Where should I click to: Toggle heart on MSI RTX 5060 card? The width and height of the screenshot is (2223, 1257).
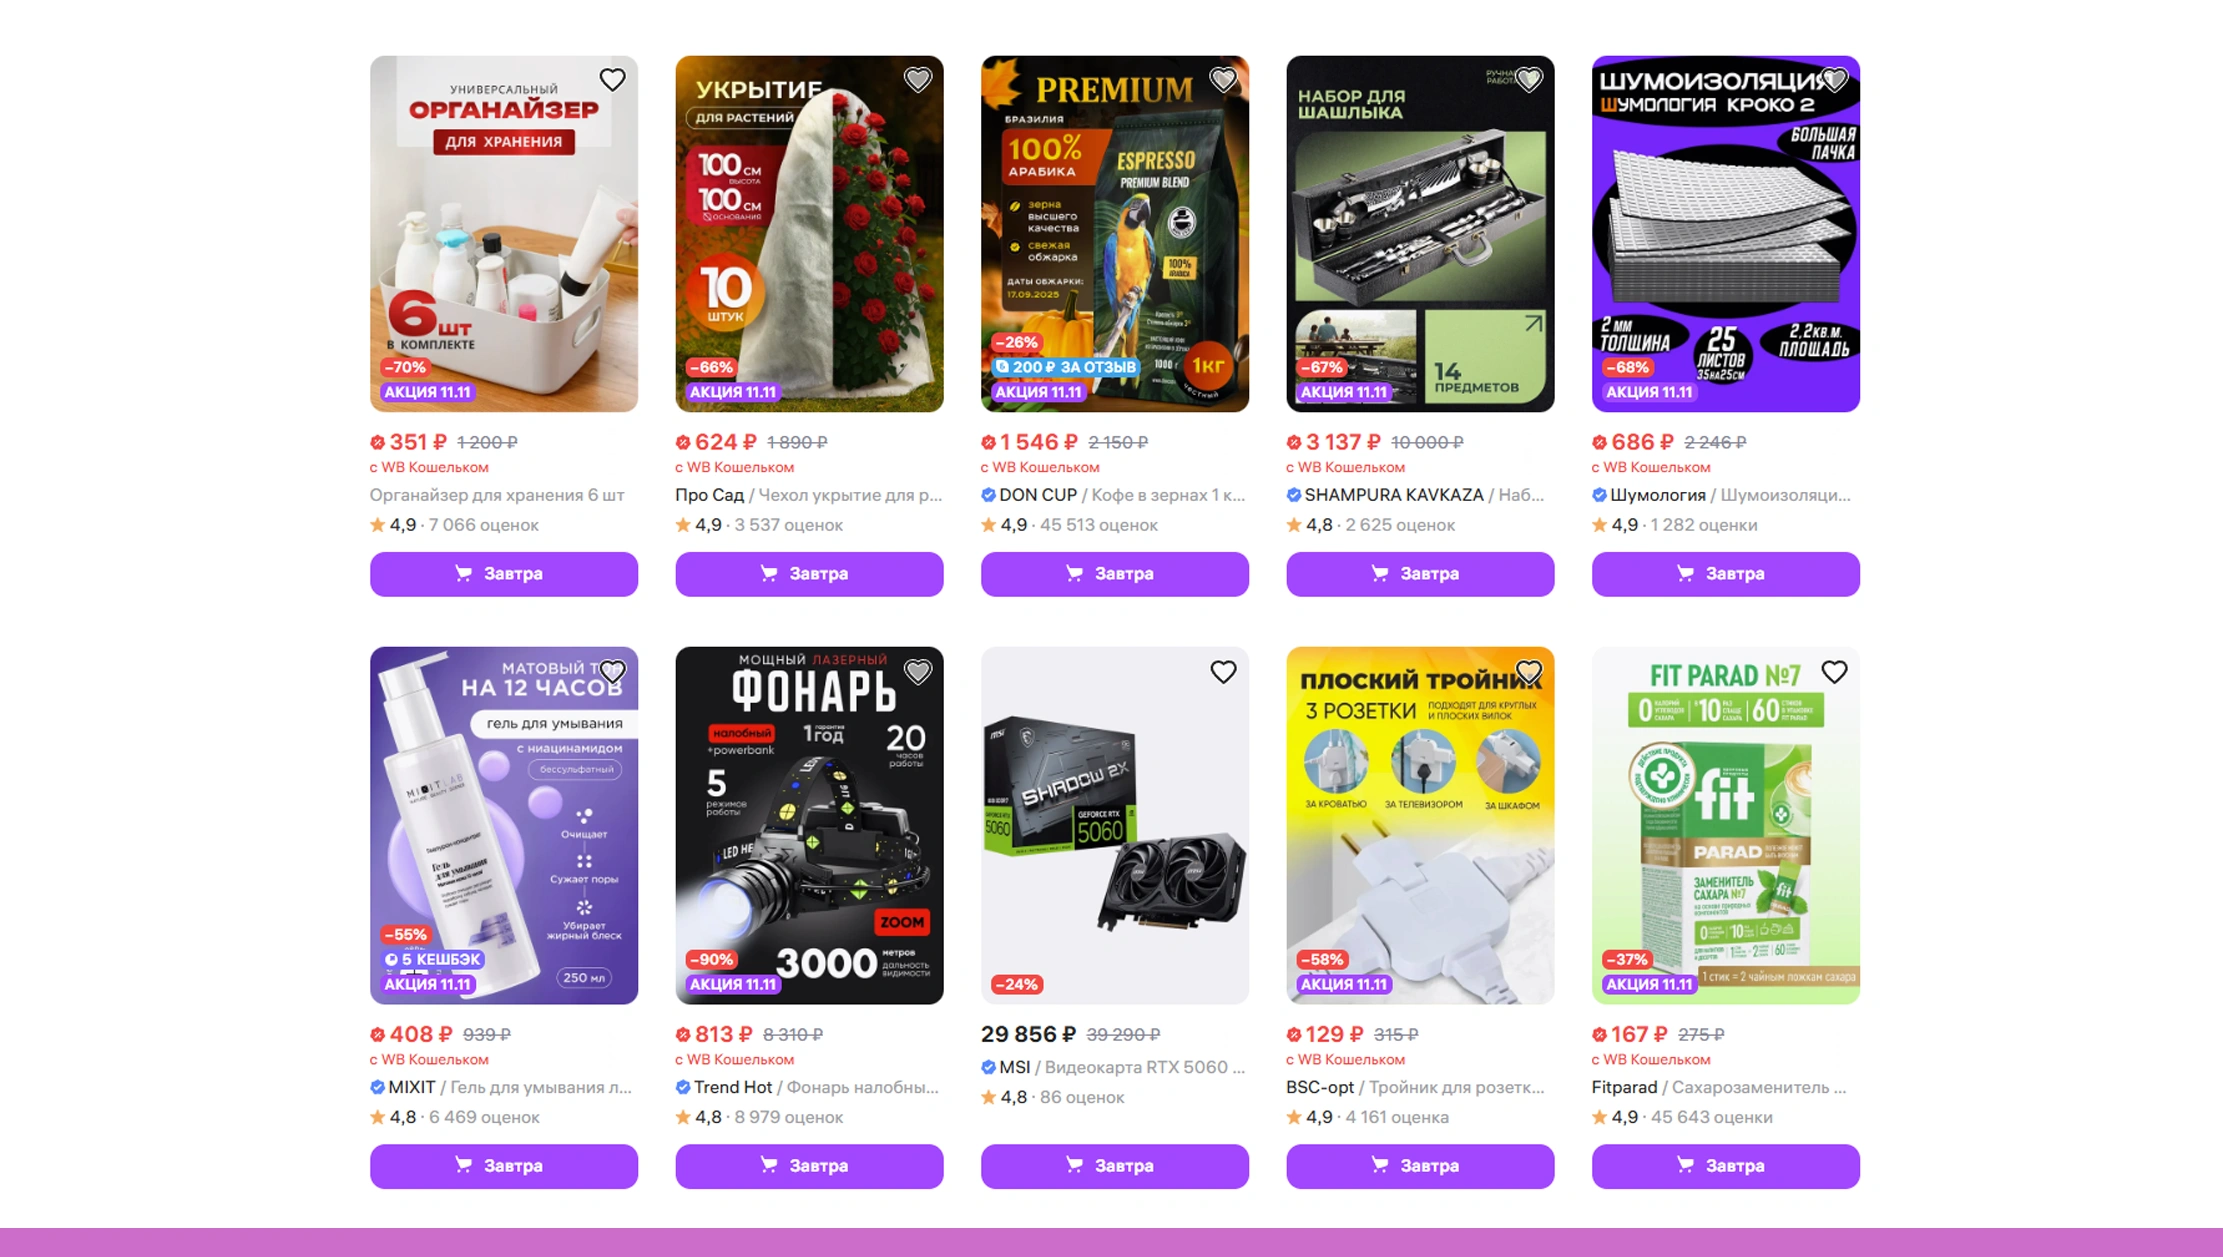coord(1223,671)
